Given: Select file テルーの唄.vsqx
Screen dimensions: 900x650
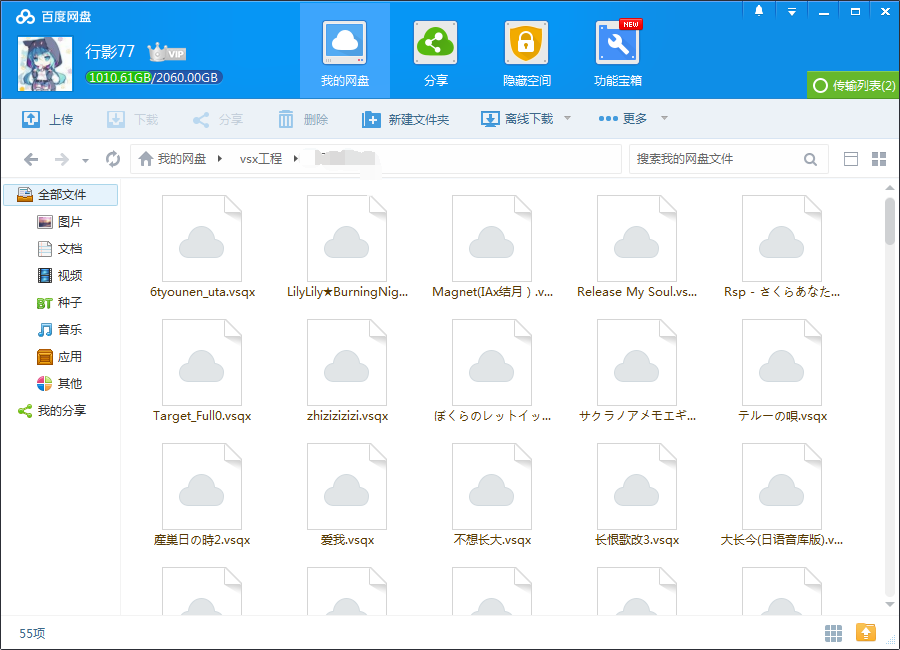Looking at the screenshot, I should click(x=782, y=371).
